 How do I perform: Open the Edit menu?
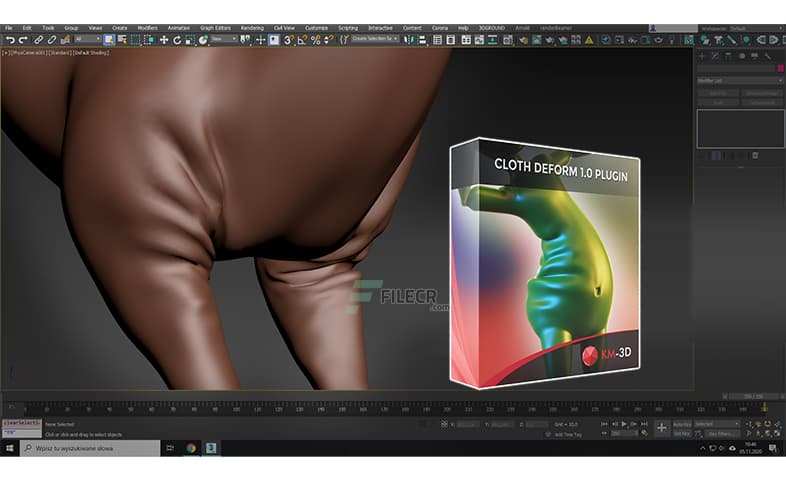[27, 28]
